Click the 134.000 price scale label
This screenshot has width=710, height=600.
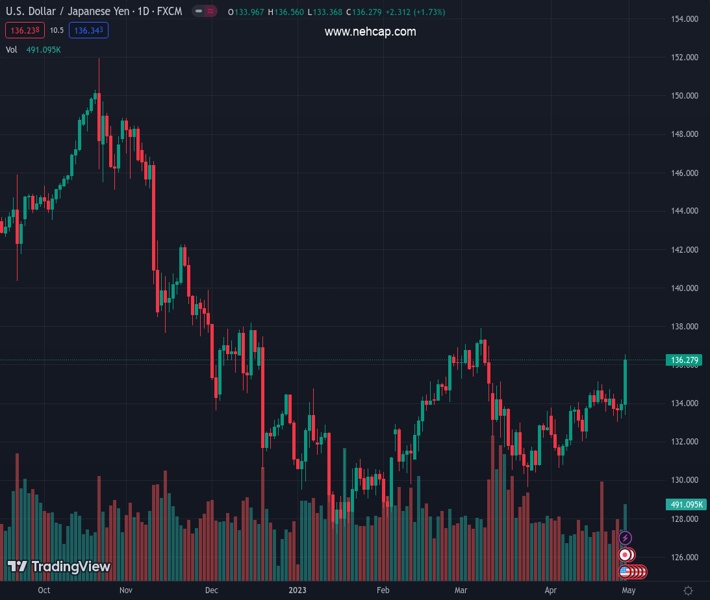point(685,403)
